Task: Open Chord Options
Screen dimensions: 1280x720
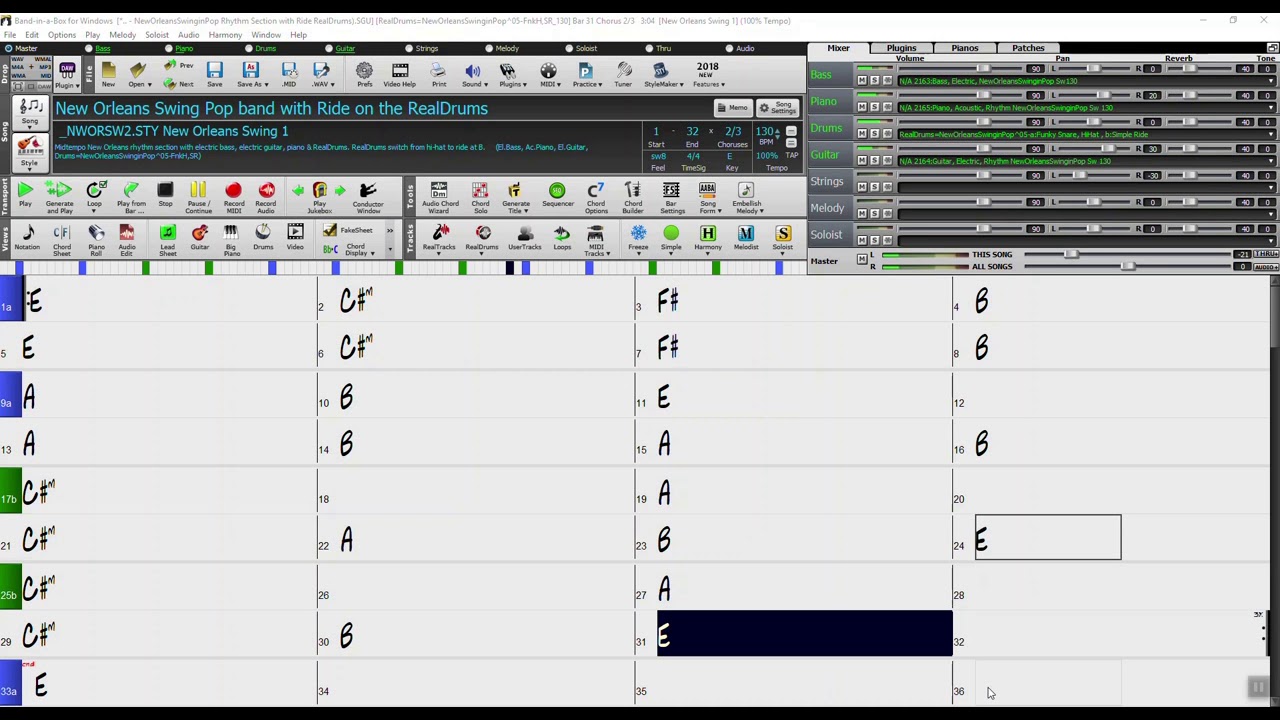Action: (595, 196)
